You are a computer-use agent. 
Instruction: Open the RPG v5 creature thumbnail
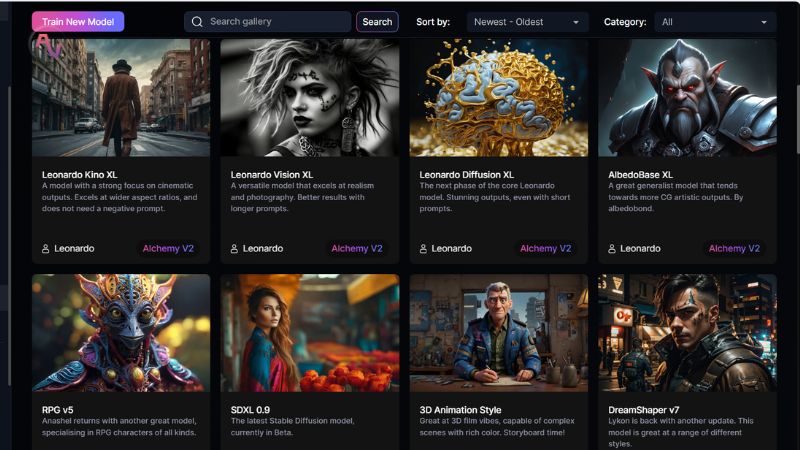[121, 333]
